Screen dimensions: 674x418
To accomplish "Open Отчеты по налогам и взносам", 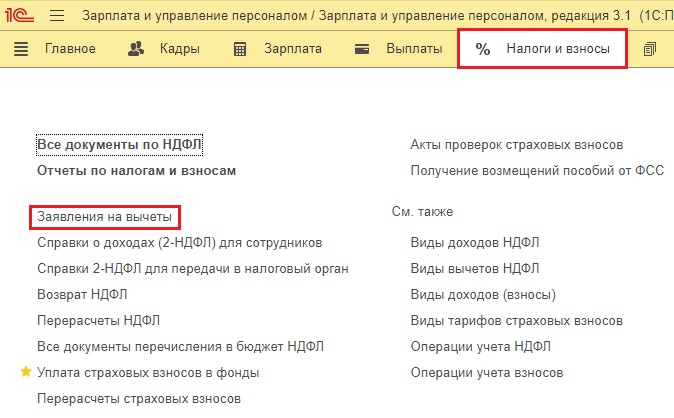I will [136, 171].
